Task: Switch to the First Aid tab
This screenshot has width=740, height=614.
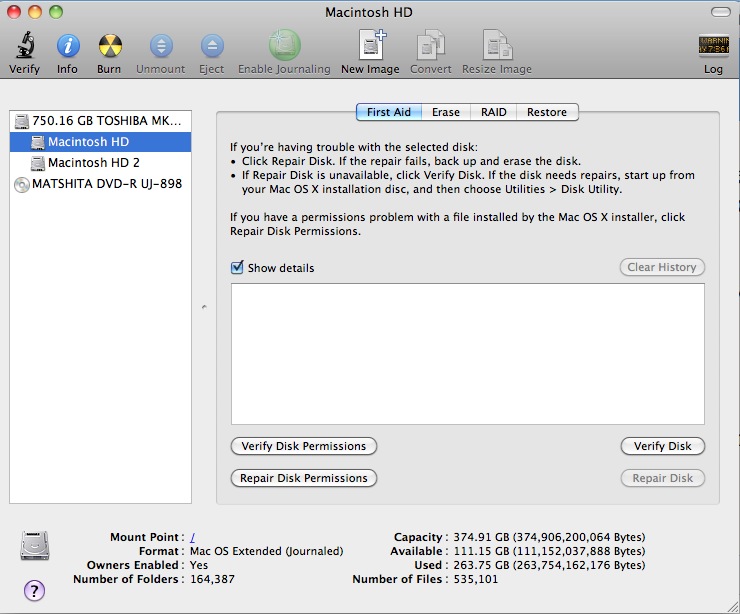Action: [x=389, y=112]
